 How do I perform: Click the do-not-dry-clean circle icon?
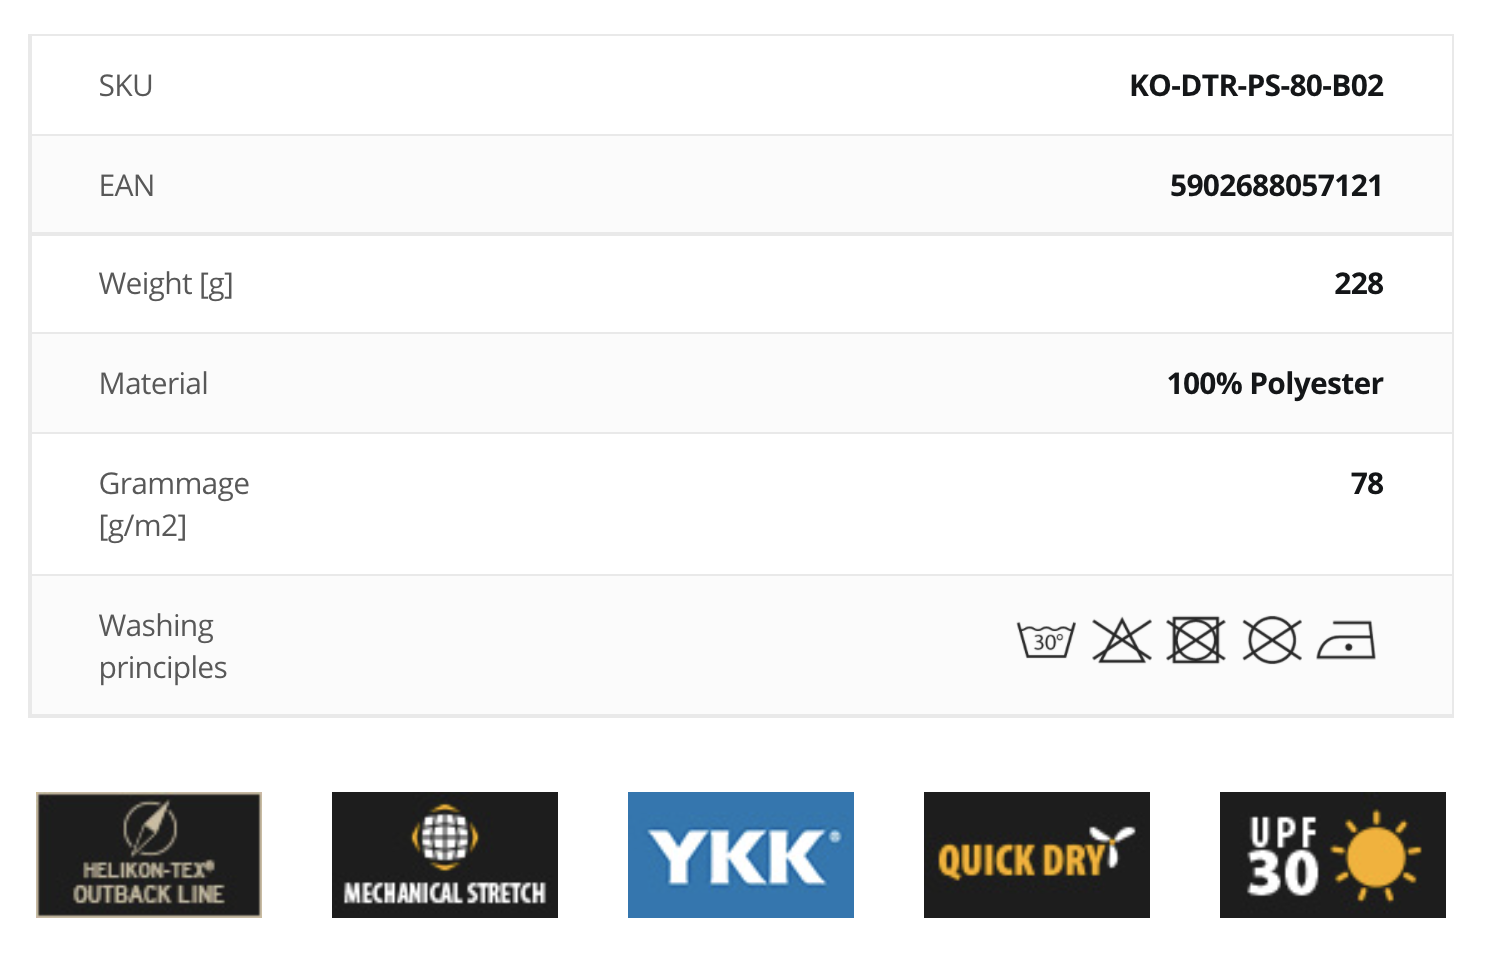(1271, 640)
